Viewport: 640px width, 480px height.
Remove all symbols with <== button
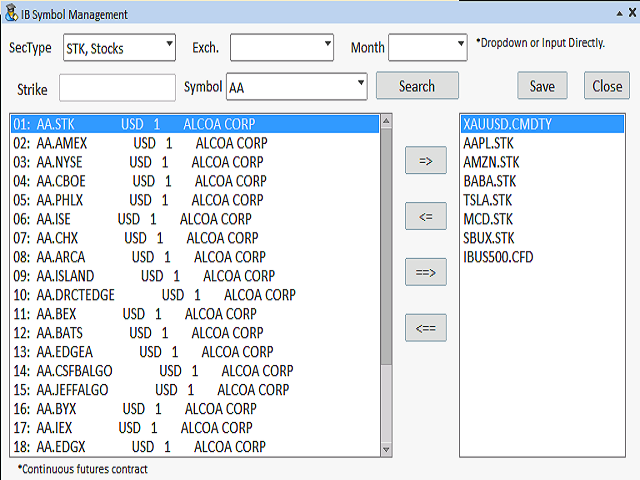pyautogui.click(x=426, y=328)
